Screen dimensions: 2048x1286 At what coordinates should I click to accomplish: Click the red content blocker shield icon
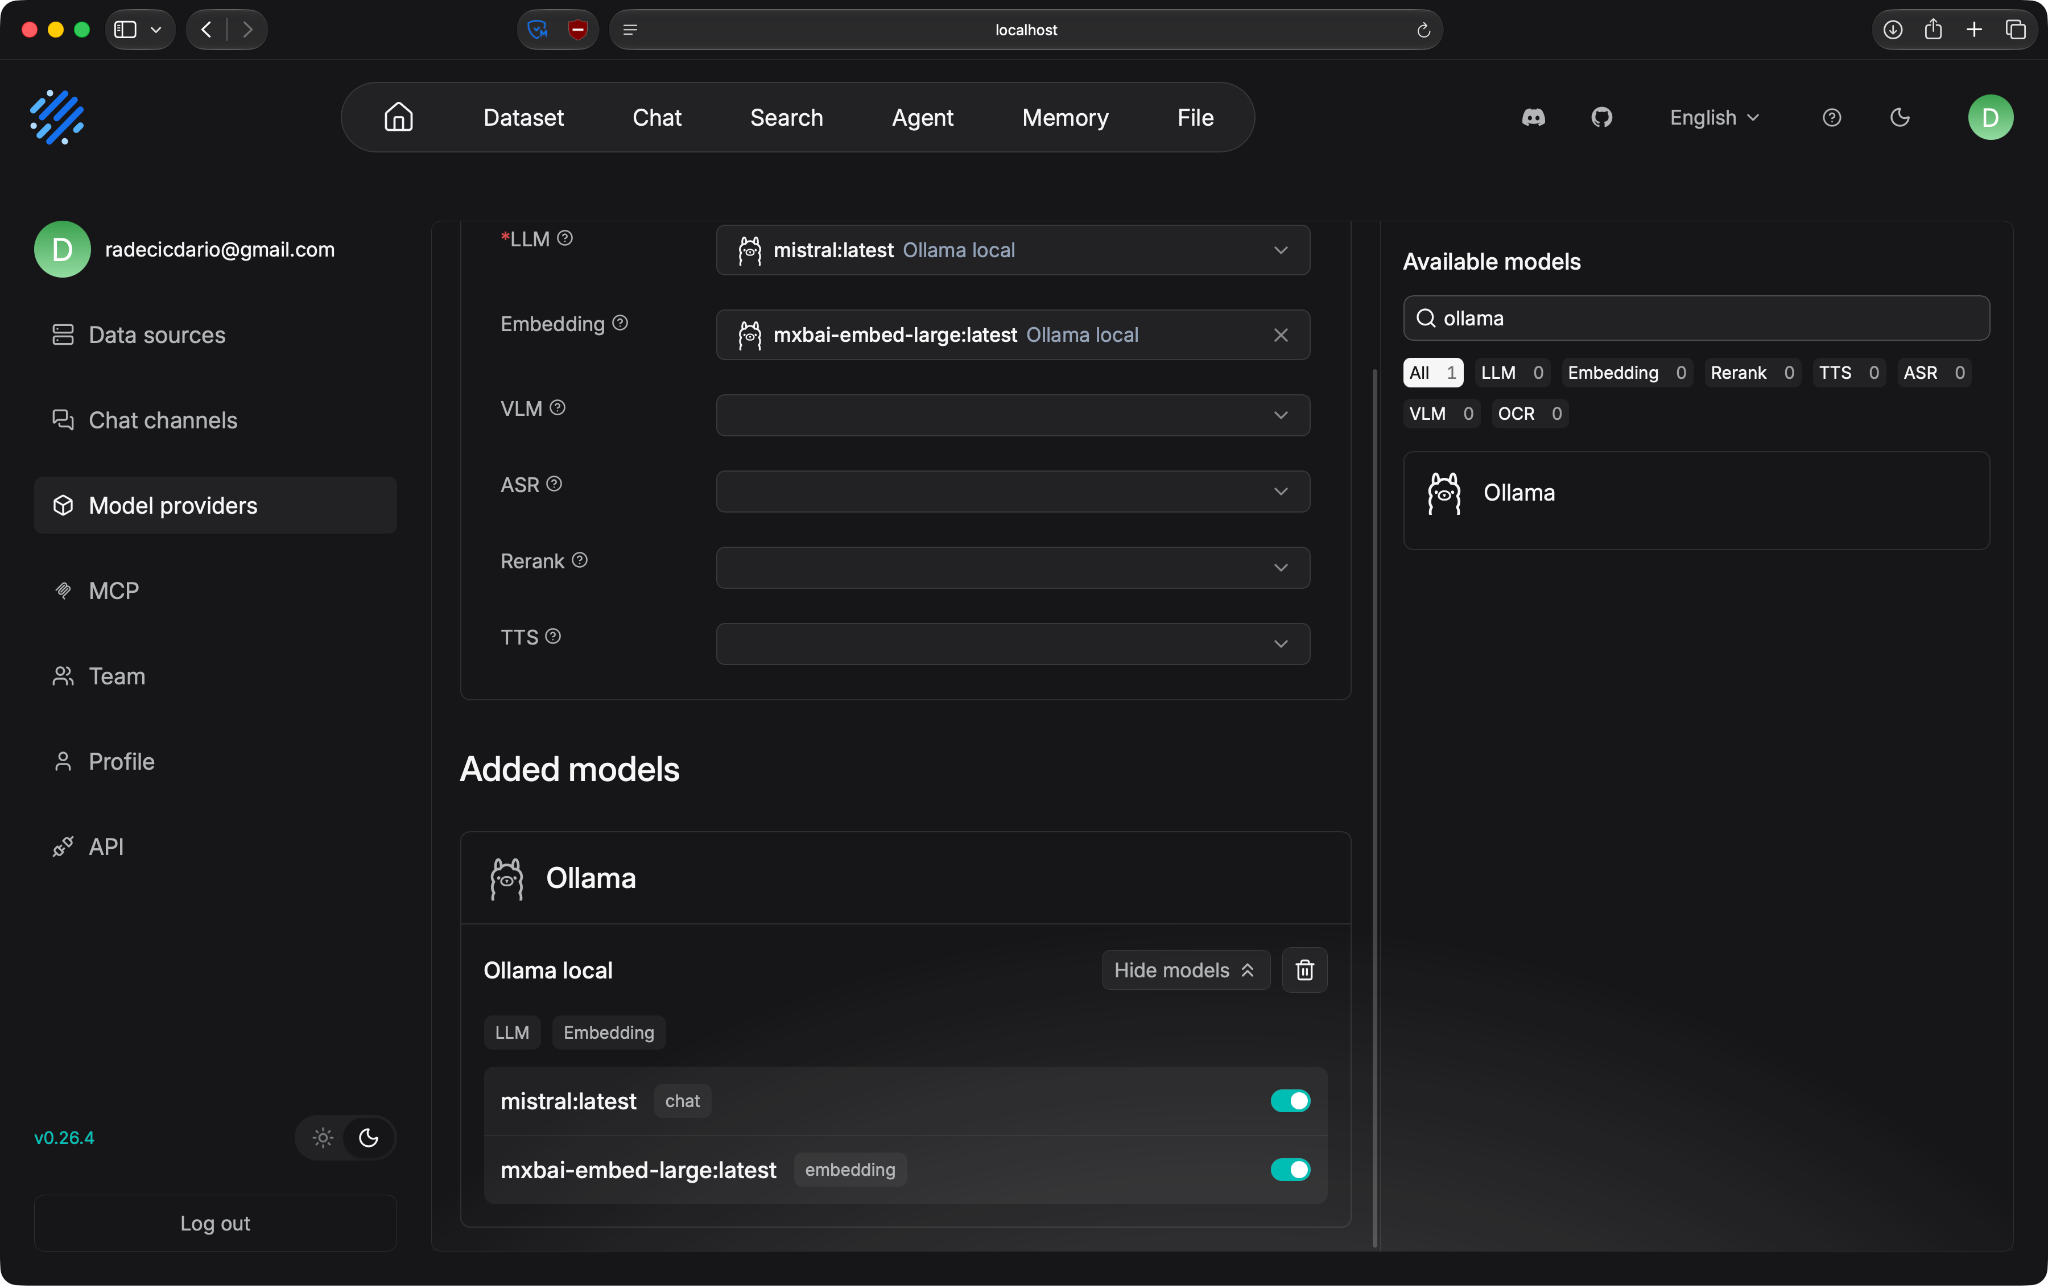pyautogui.click(x=577, y=30)
